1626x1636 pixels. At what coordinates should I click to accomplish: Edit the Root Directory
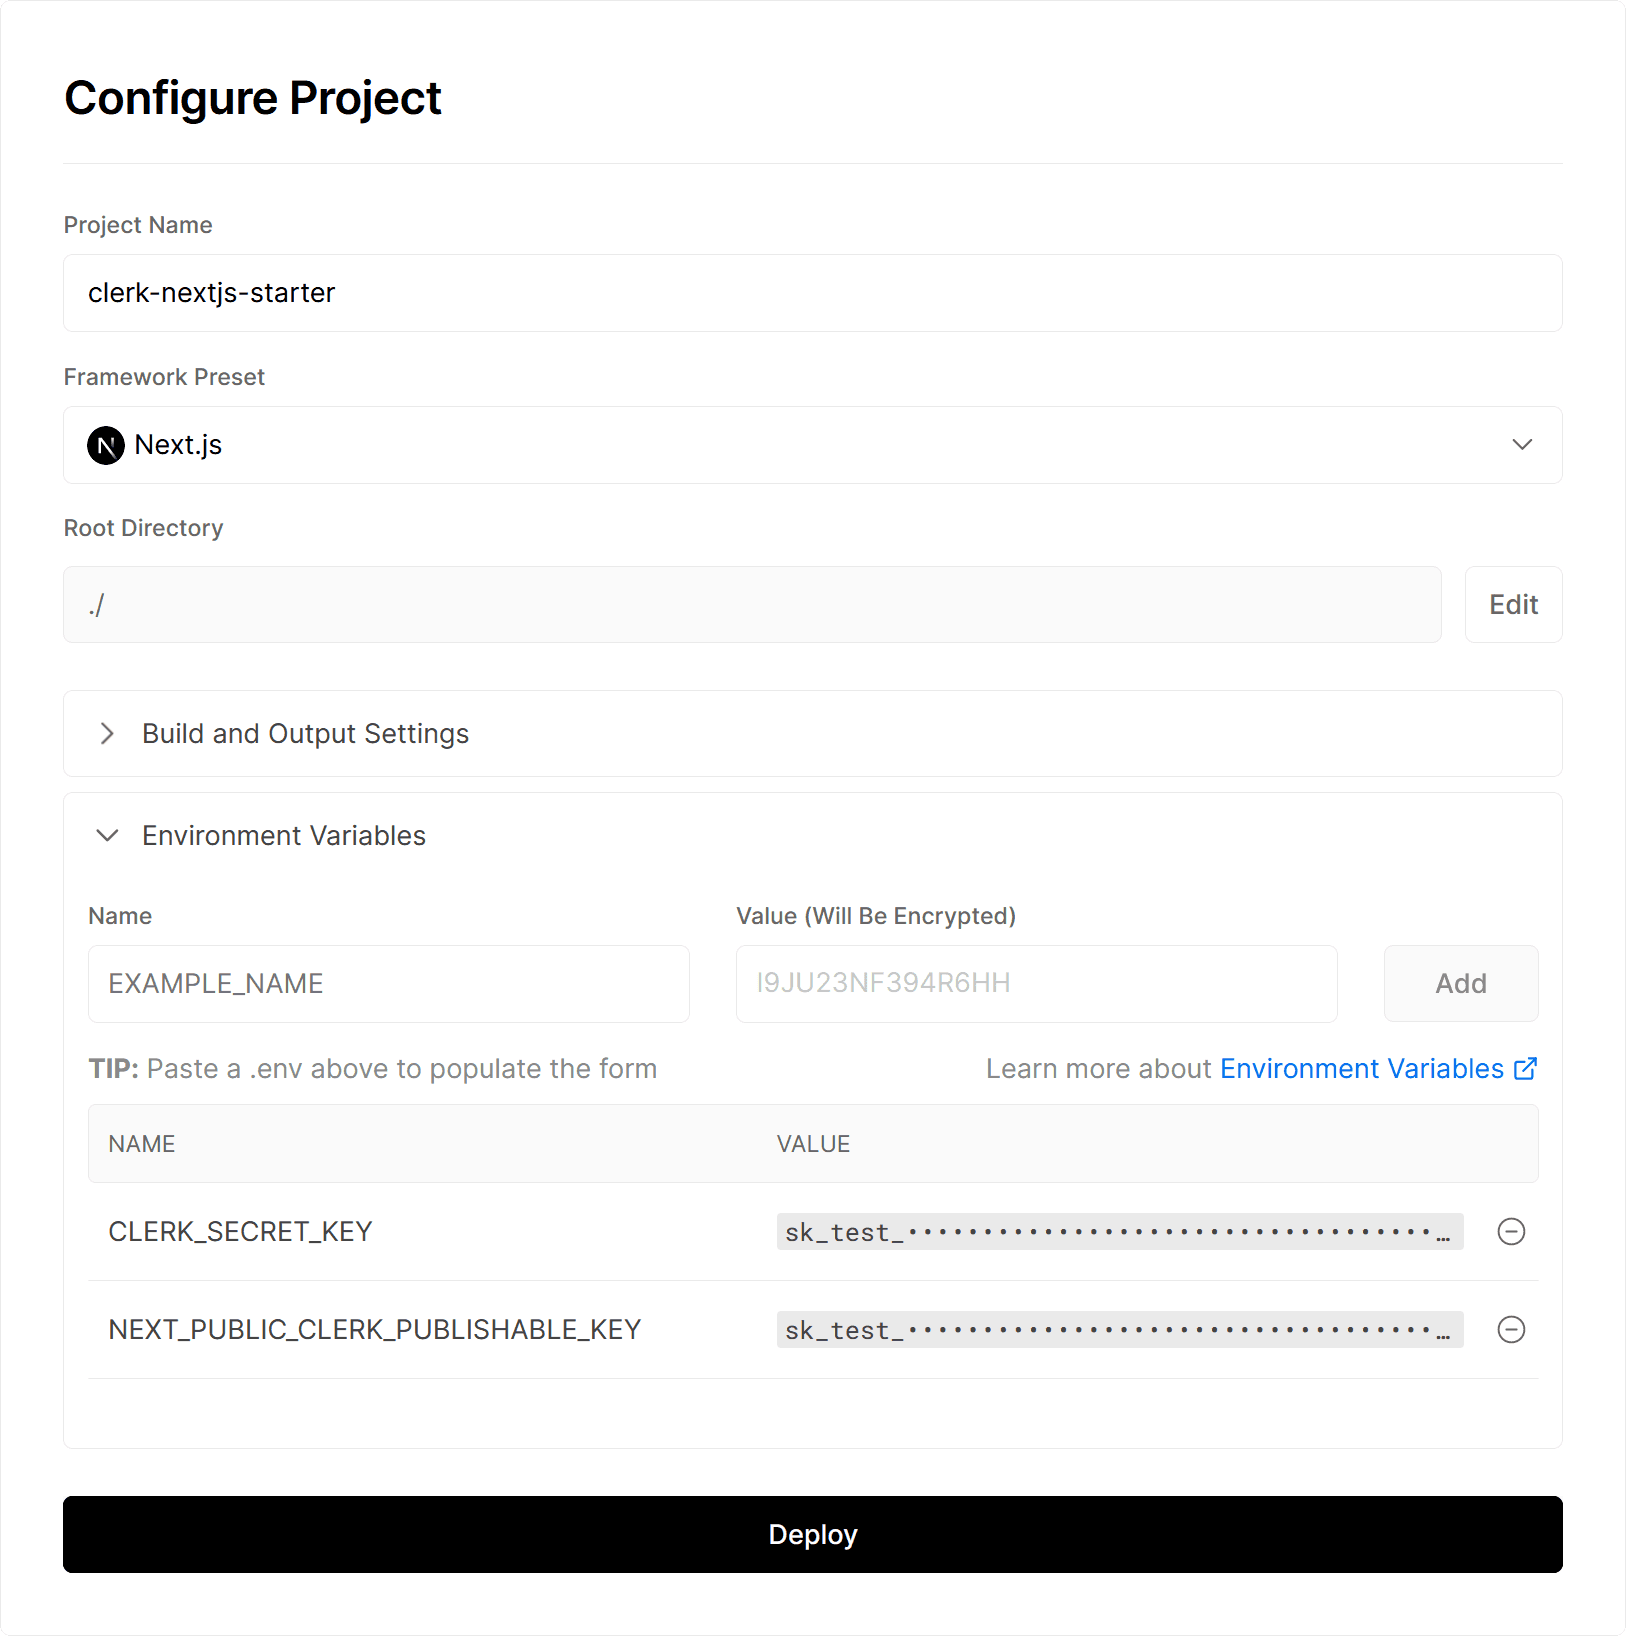1513,604
